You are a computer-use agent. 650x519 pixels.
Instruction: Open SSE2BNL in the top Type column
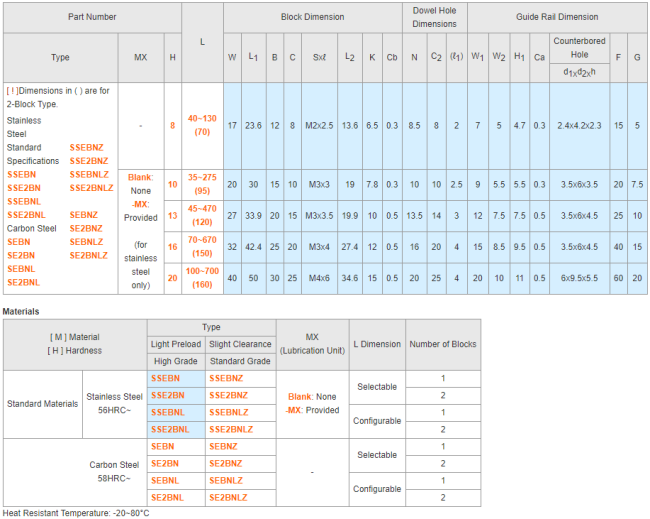[27, 215]
